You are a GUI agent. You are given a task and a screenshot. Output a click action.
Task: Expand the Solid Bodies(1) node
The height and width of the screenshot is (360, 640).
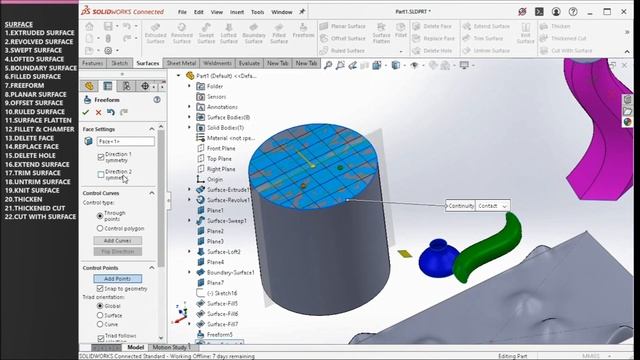[x=189, y=127]
